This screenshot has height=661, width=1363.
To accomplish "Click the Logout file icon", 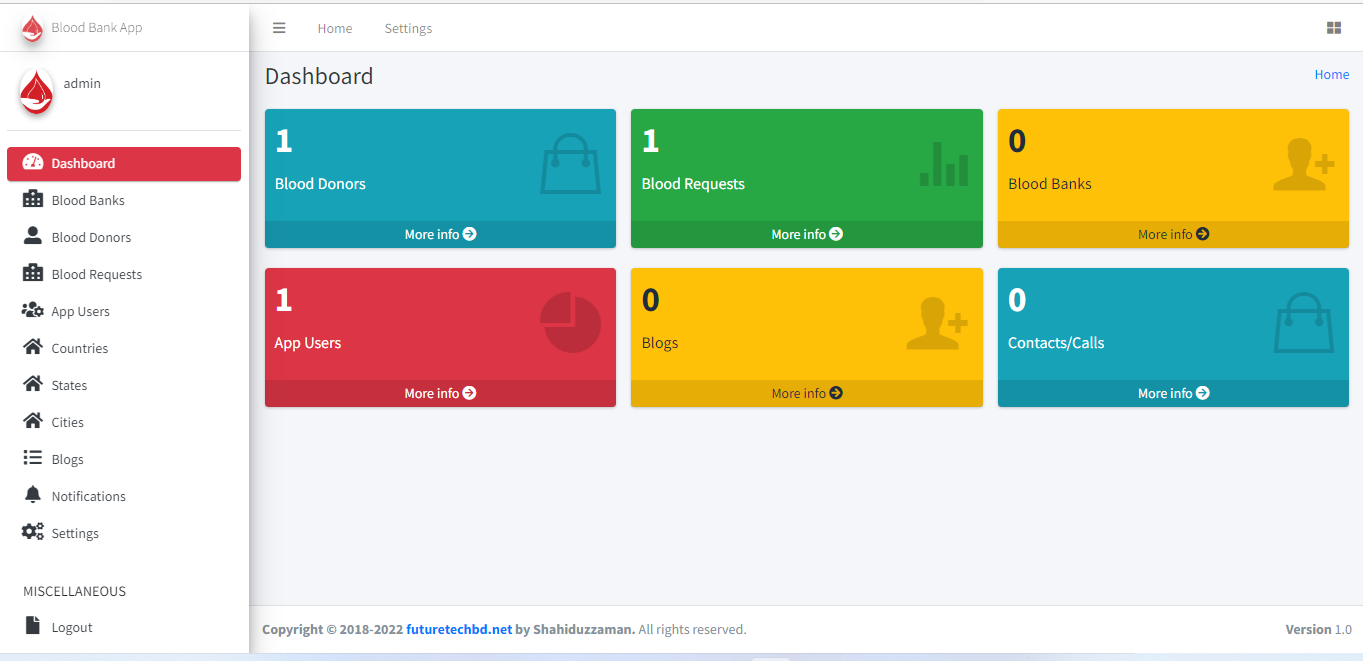I will [x=33, y=626].
